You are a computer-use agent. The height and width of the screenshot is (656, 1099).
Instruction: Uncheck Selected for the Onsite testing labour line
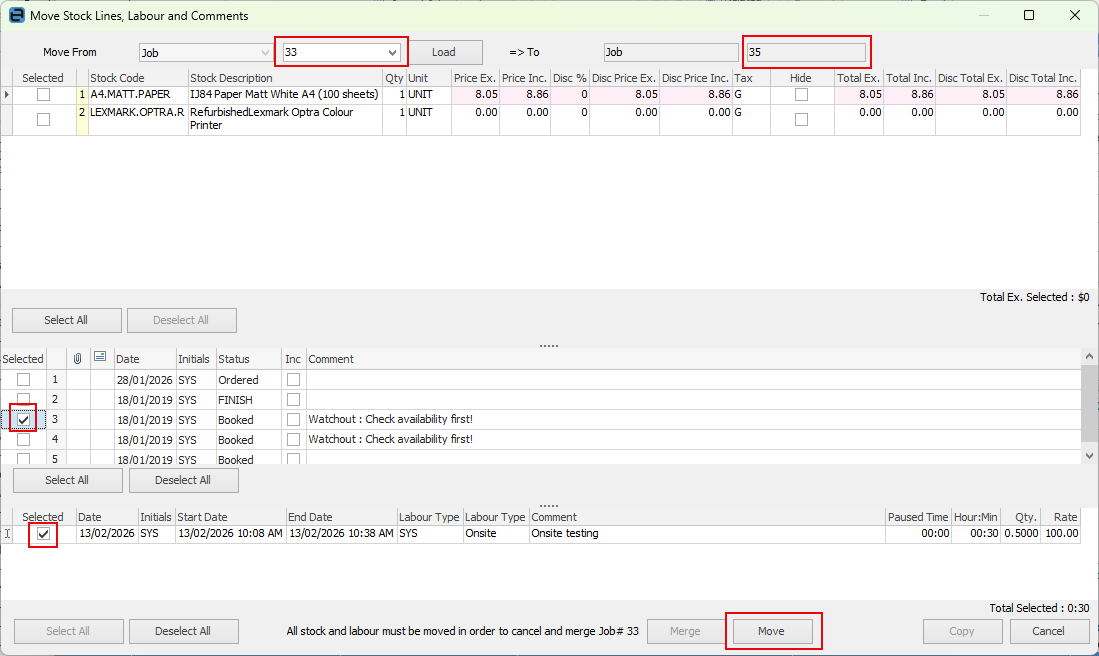(x=43, y=533)
